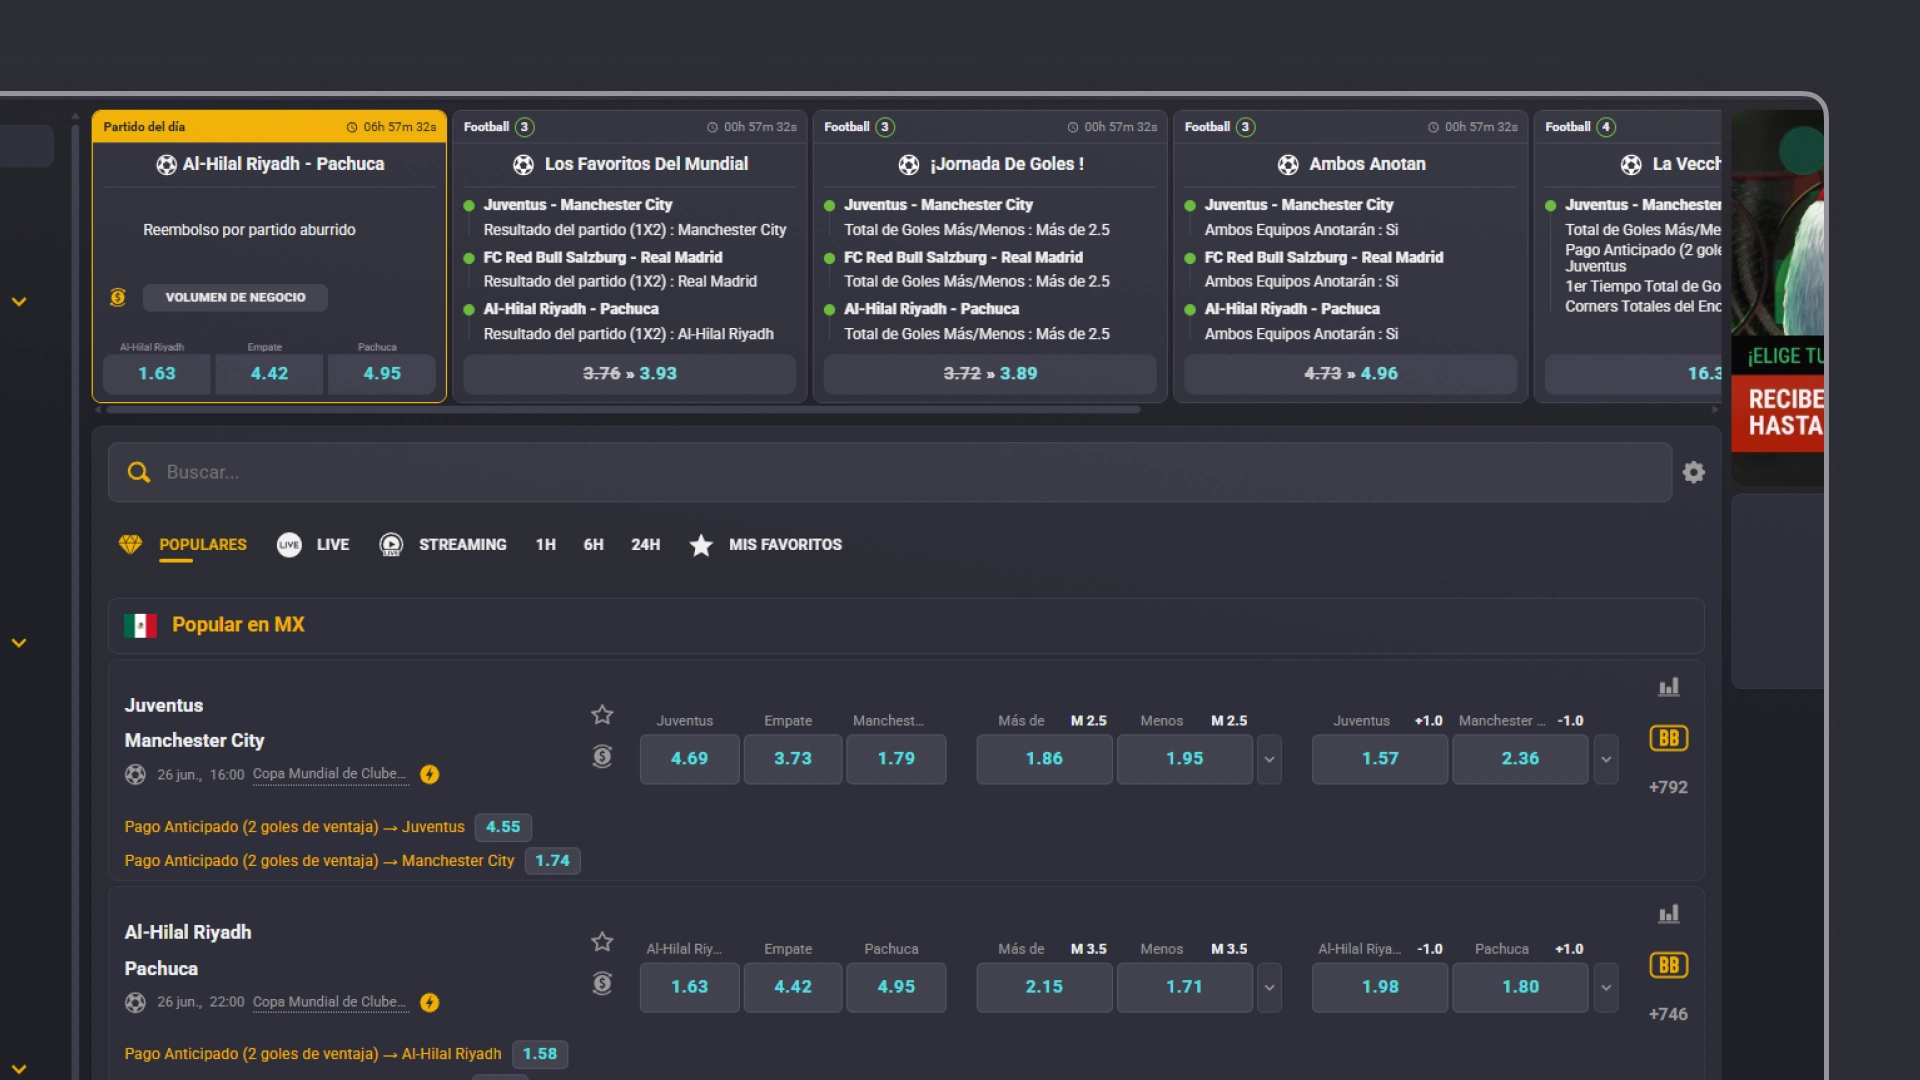Screen dimensions: 1920x1080
Task: Click coin icon beside Juventus match
Action: [x=602, y=756]
